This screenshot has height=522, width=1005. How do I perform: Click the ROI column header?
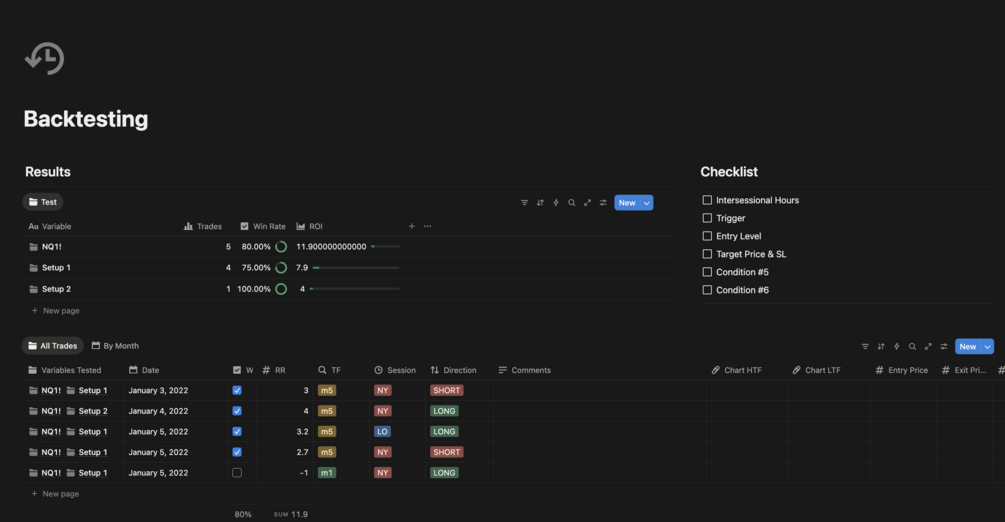click(310, 226)
